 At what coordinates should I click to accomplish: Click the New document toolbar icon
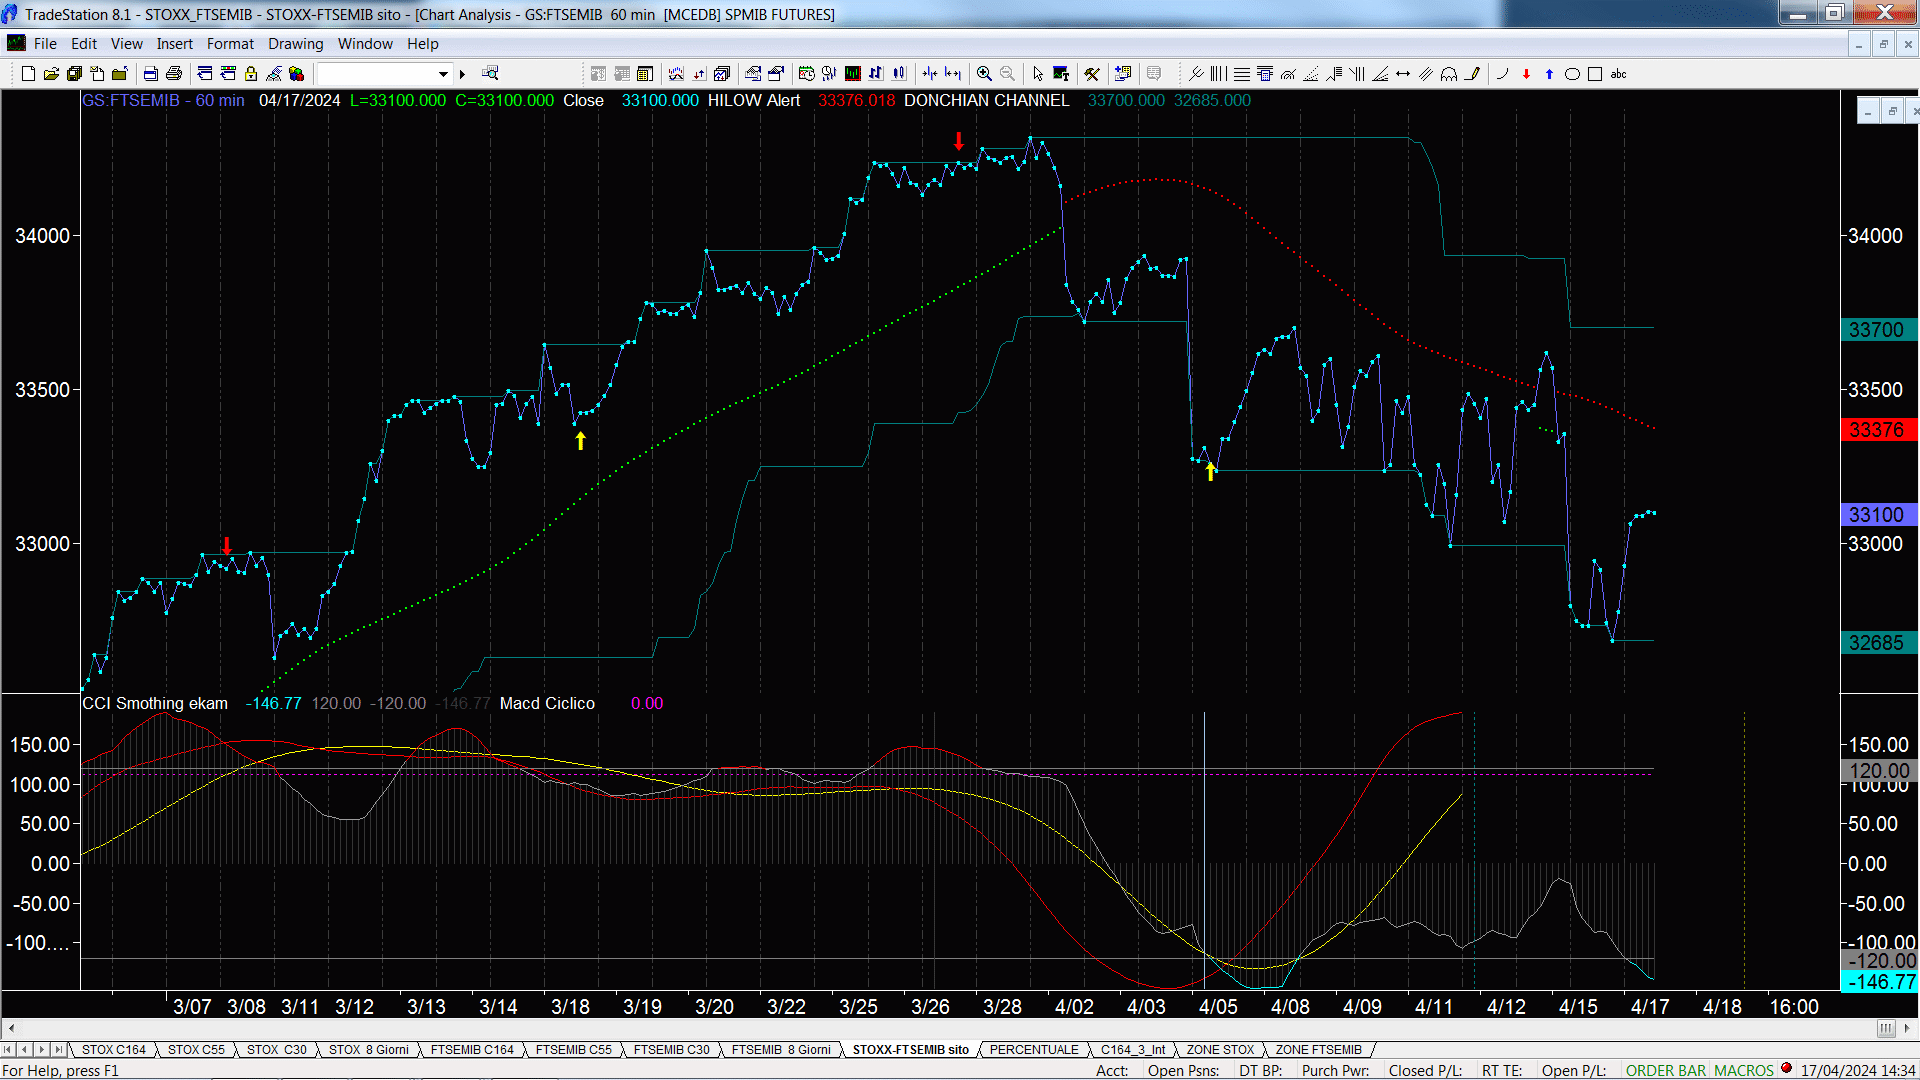28,74
